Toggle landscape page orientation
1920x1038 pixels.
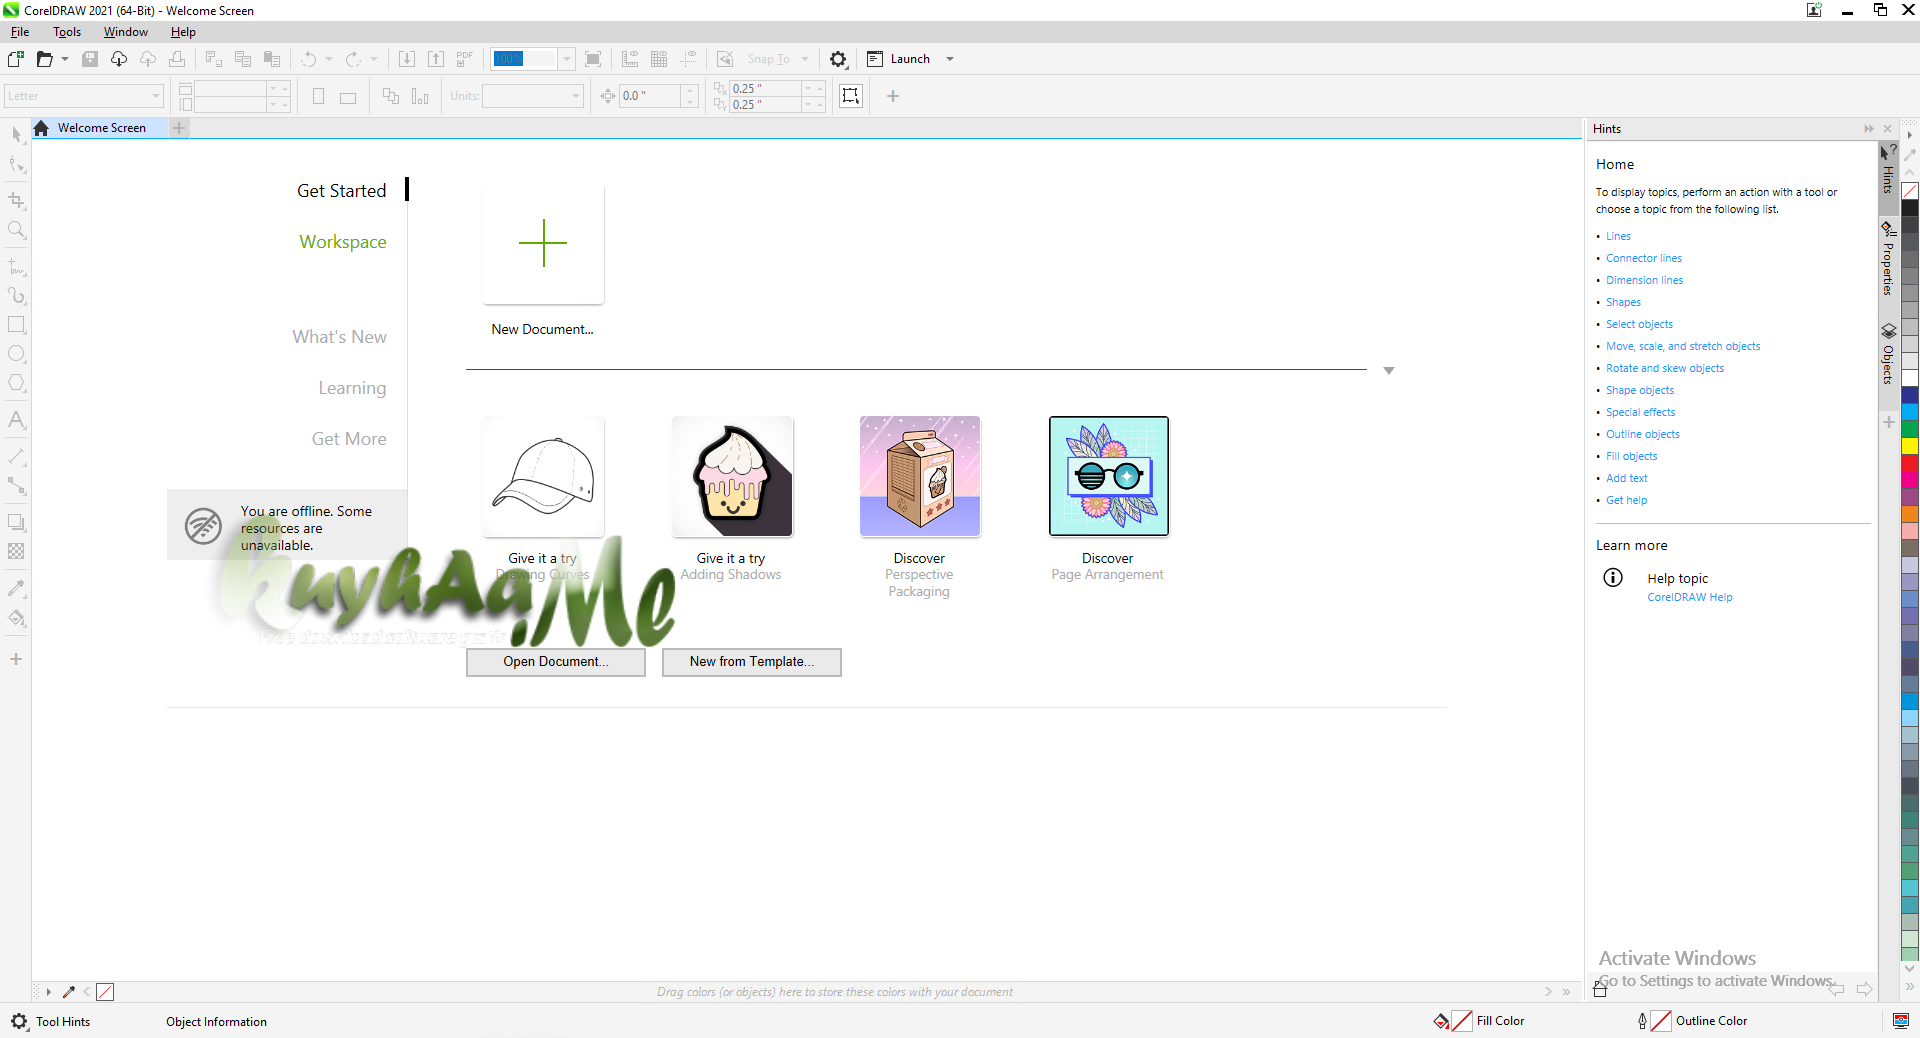[348, 97]
